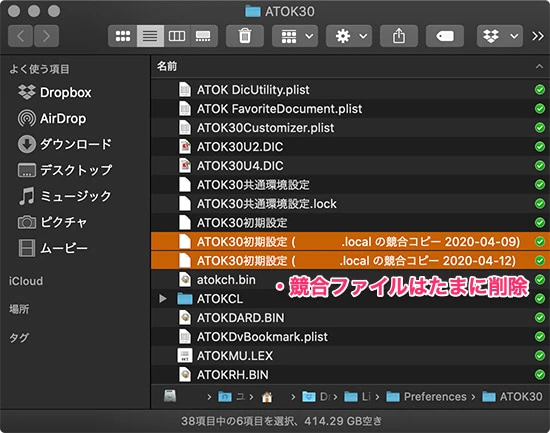Open ピクチャ in the sidebar
Viewport: 550px width, 433px height.
point(52,222)
